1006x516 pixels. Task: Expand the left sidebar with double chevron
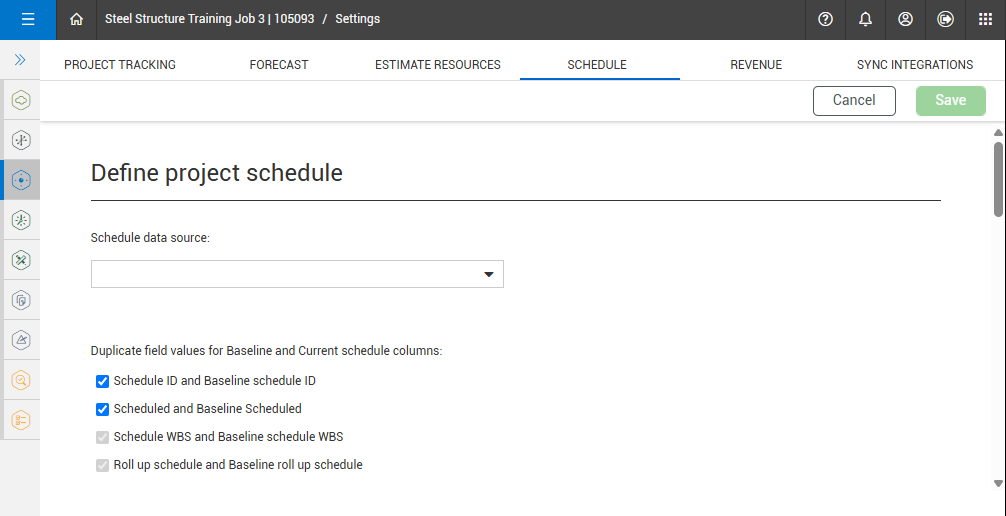click(20, 60)
